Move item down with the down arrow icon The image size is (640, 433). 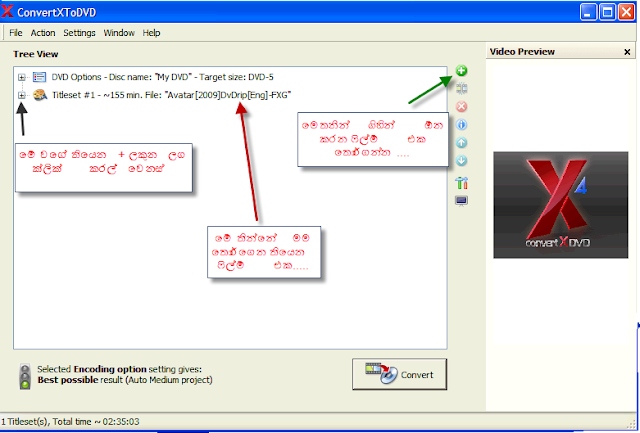click(461, 160)
